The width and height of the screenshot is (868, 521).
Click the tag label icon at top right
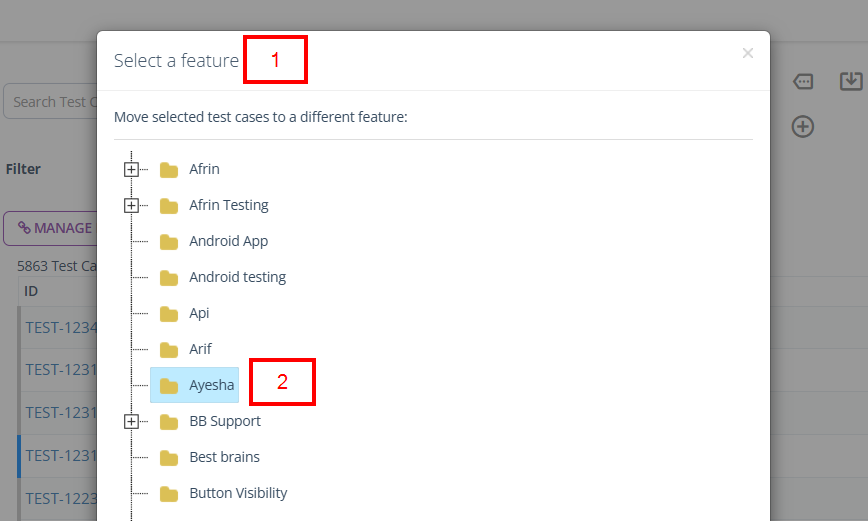click(803, 81)
